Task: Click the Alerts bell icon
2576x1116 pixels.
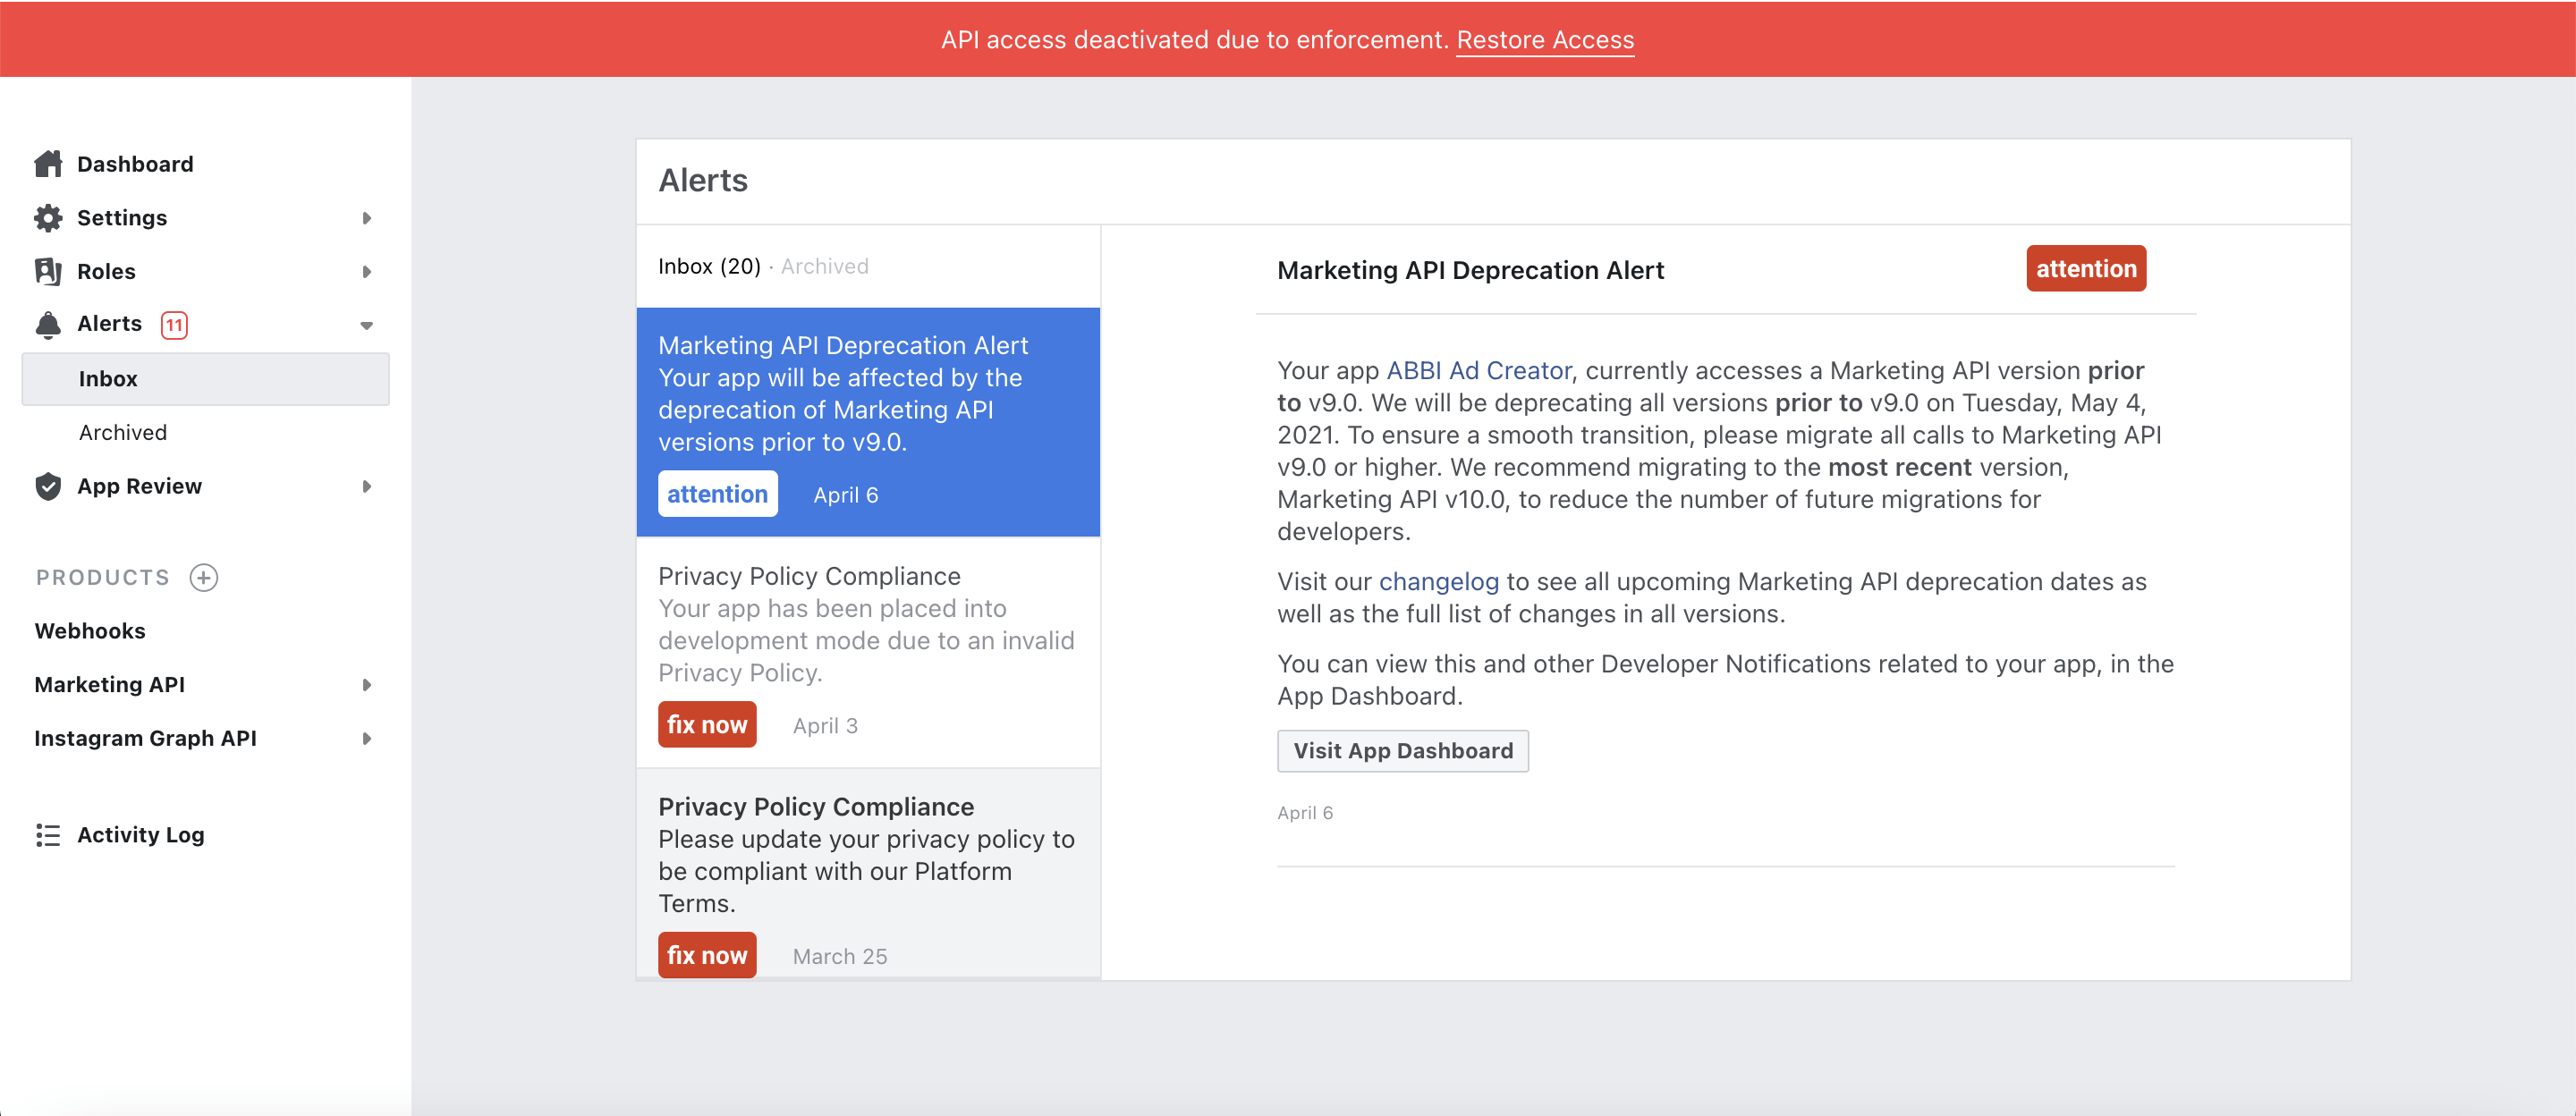Action: coord(48,324)
